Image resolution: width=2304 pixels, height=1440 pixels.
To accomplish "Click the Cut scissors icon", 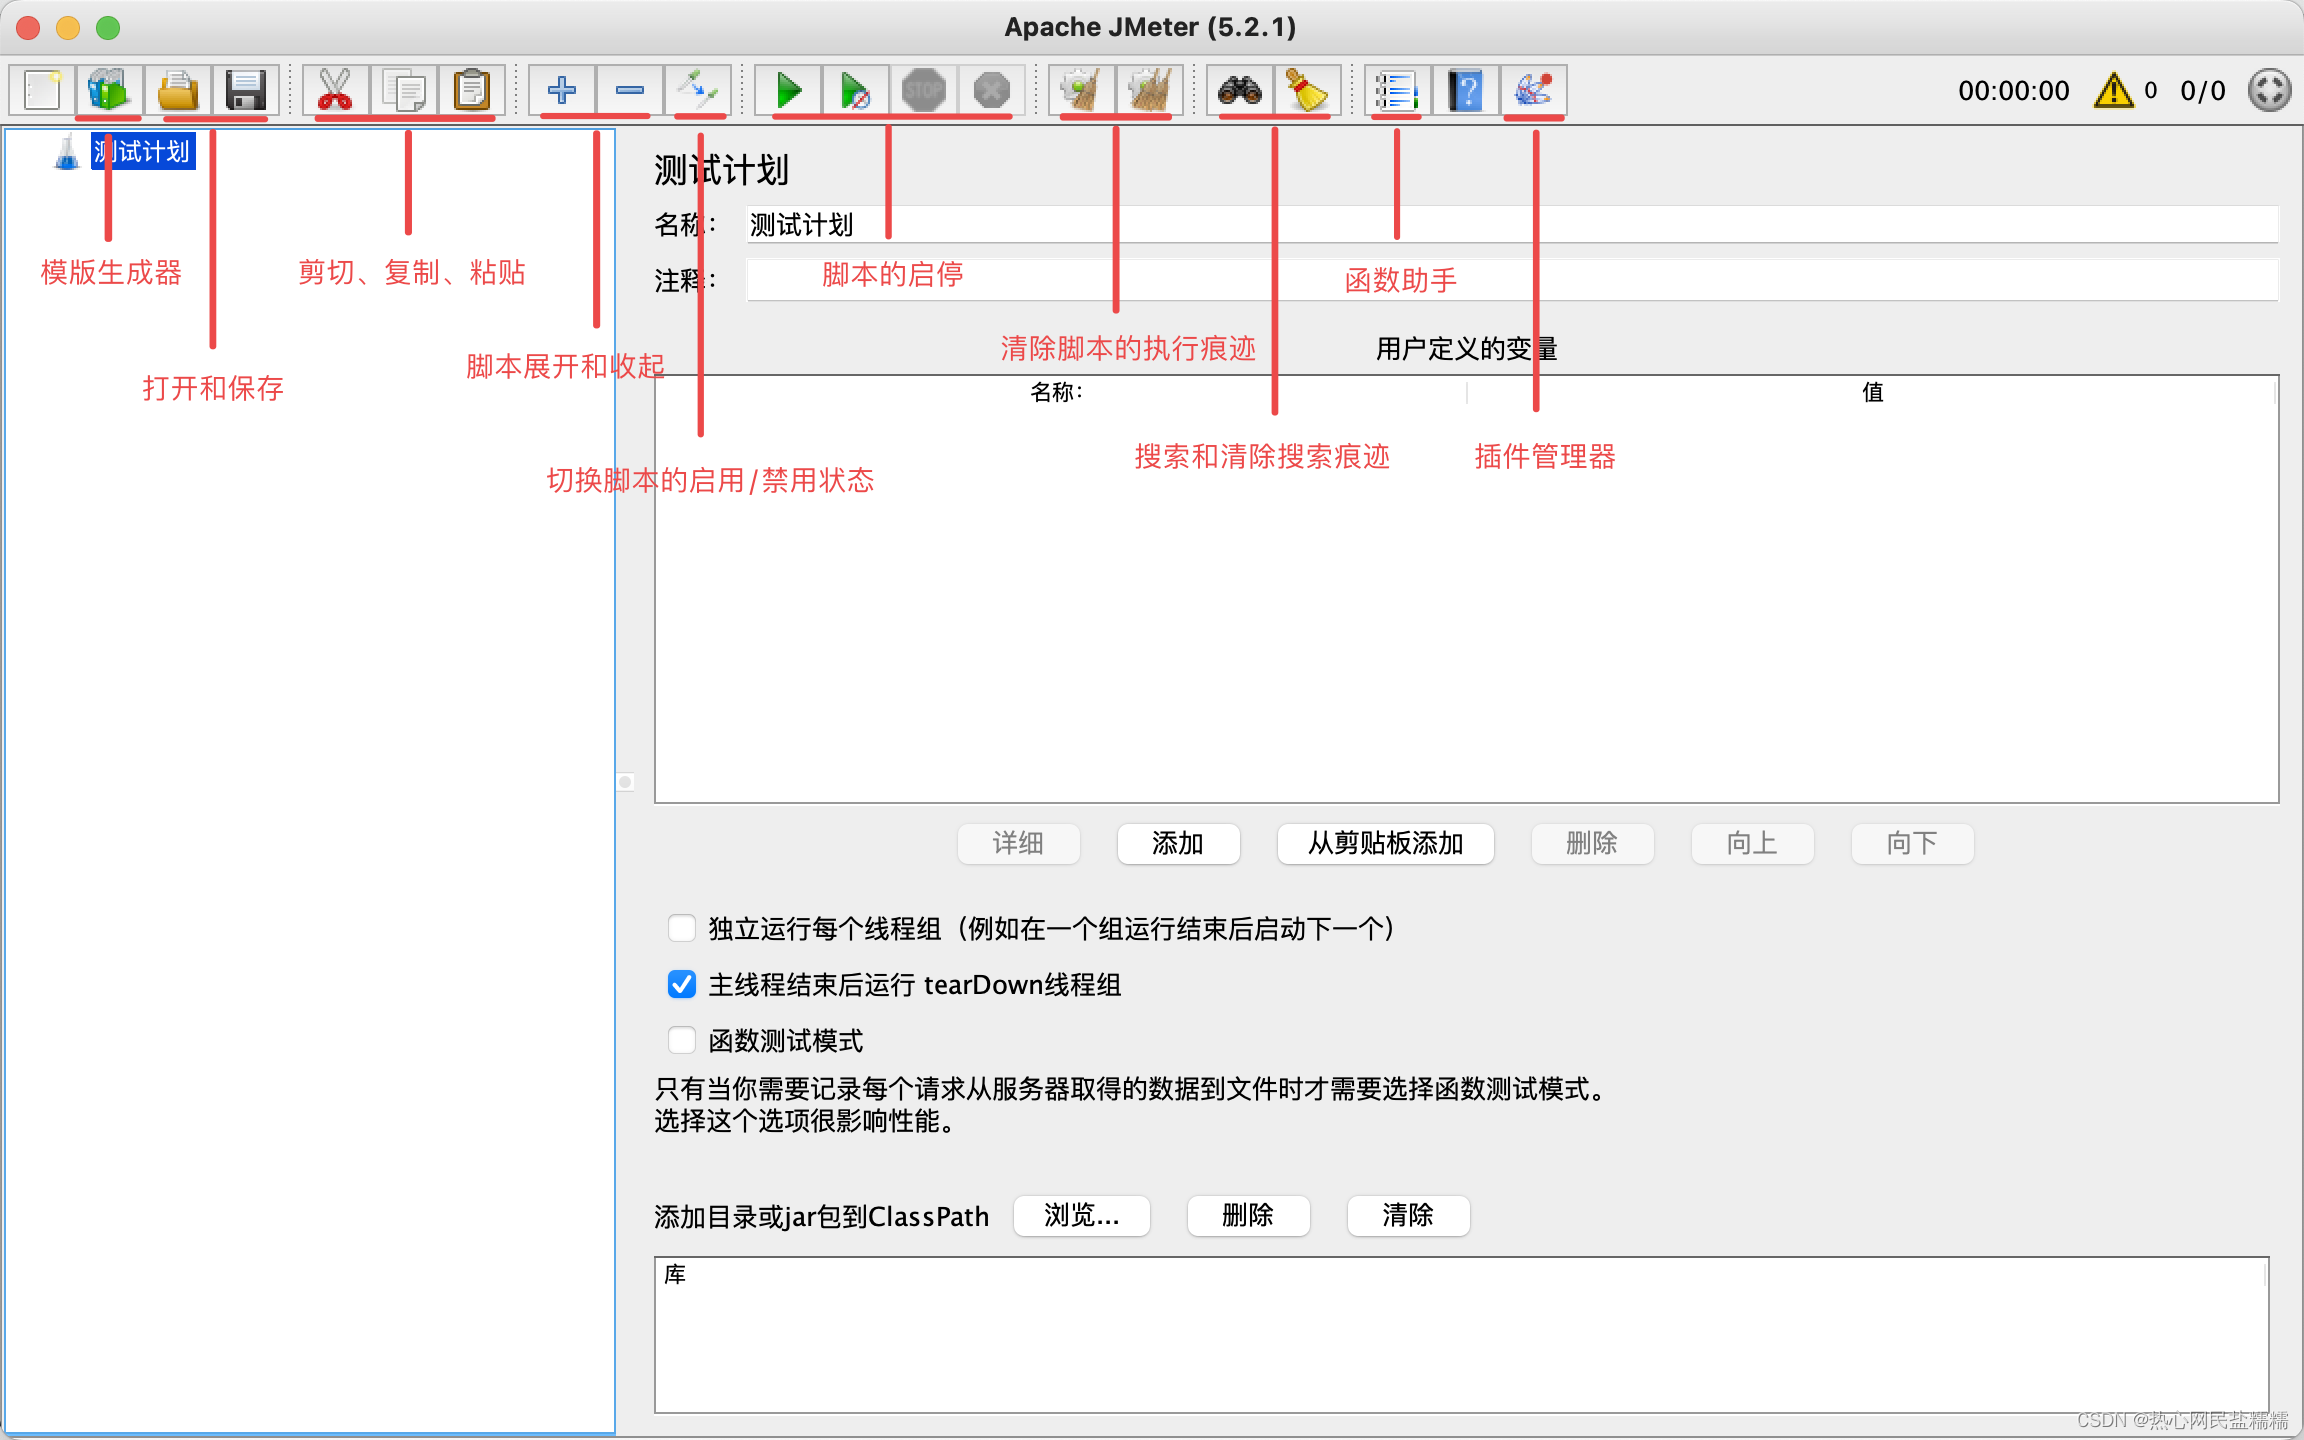I will (335, 90).
